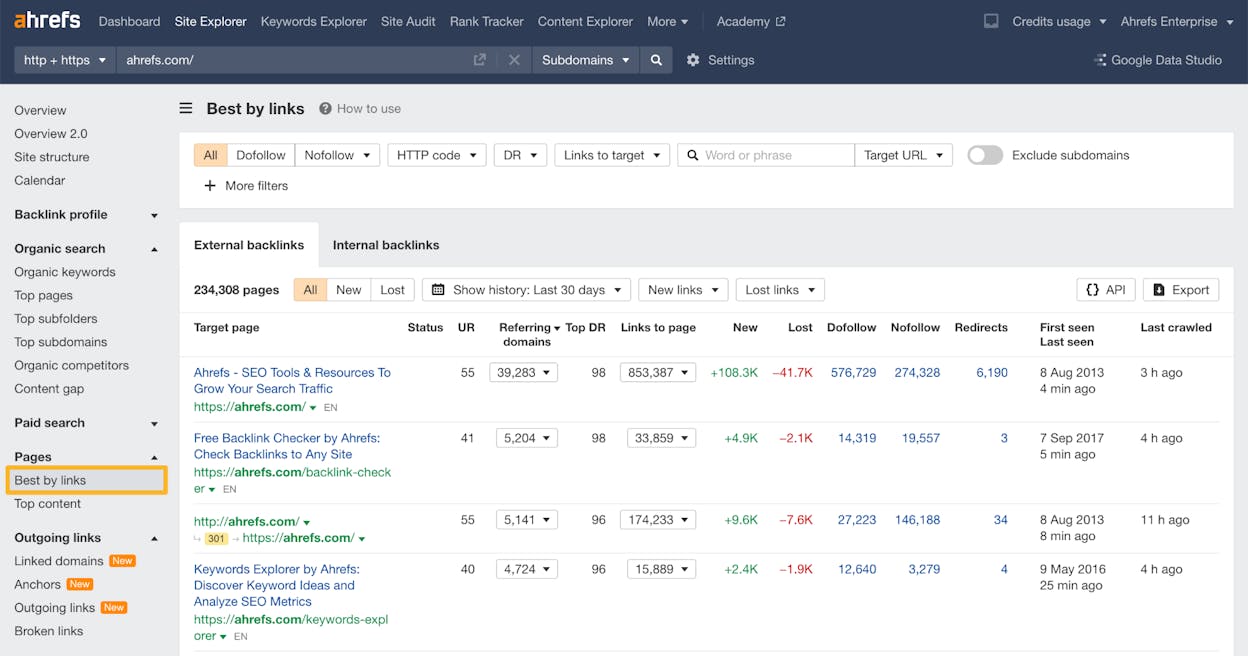This screenshot has height=656, width=1248.
Task: Open Linked domains in the sidebar
Action: coord(59,561)
